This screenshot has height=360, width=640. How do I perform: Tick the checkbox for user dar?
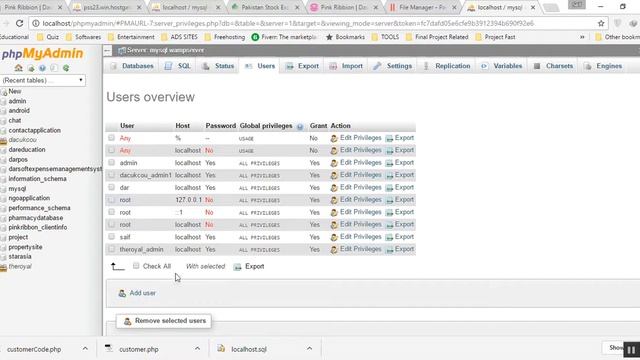[x=111, y=187]
